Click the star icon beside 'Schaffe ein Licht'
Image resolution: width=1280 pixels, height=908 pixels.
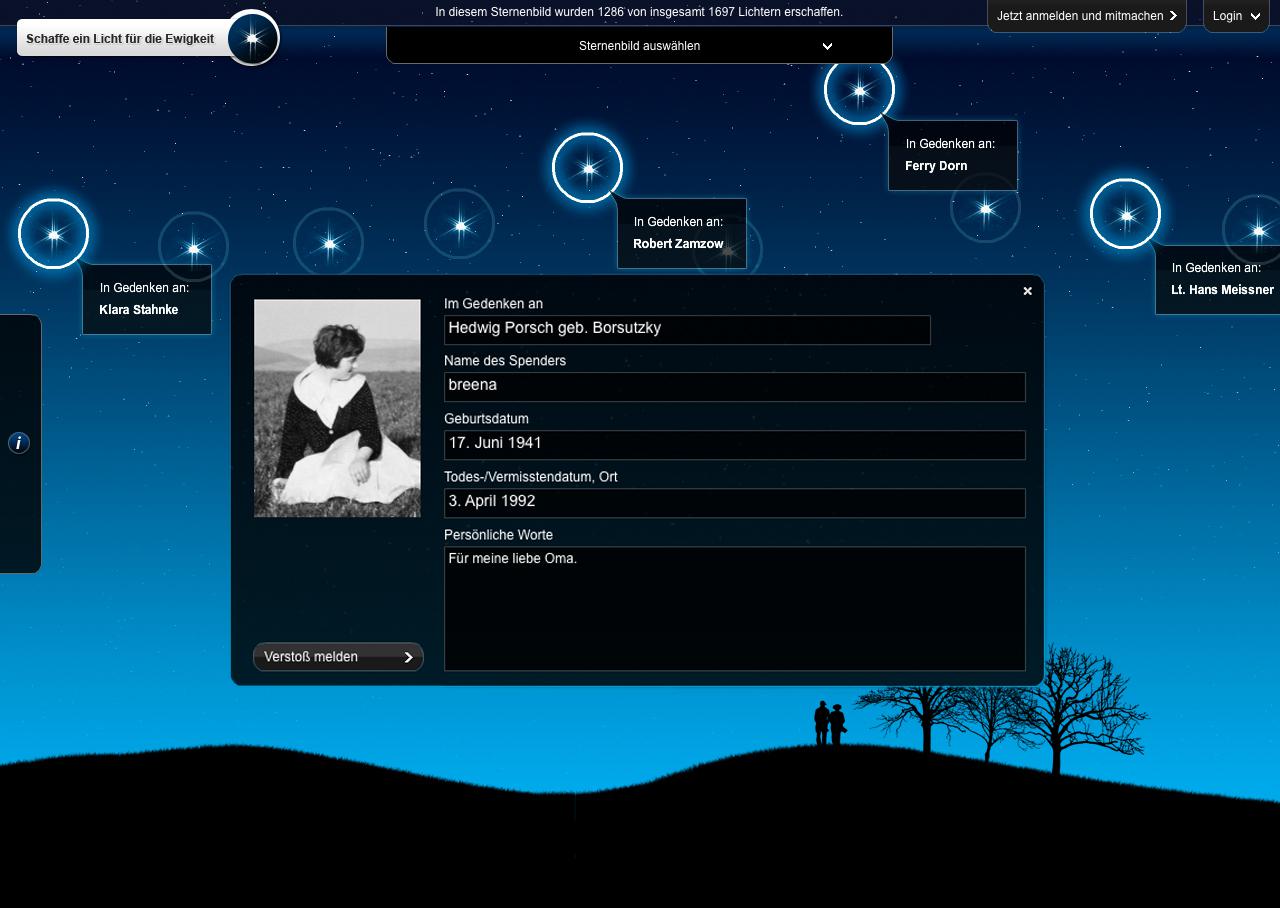pos(252,38)
